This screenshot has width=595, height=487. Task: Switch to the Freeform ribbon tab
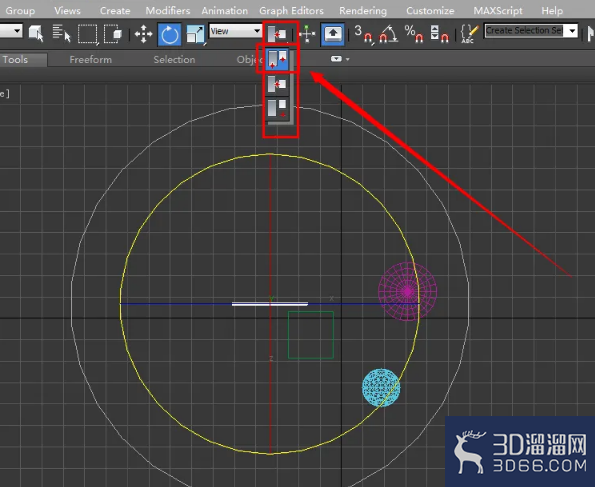point(91,60)
